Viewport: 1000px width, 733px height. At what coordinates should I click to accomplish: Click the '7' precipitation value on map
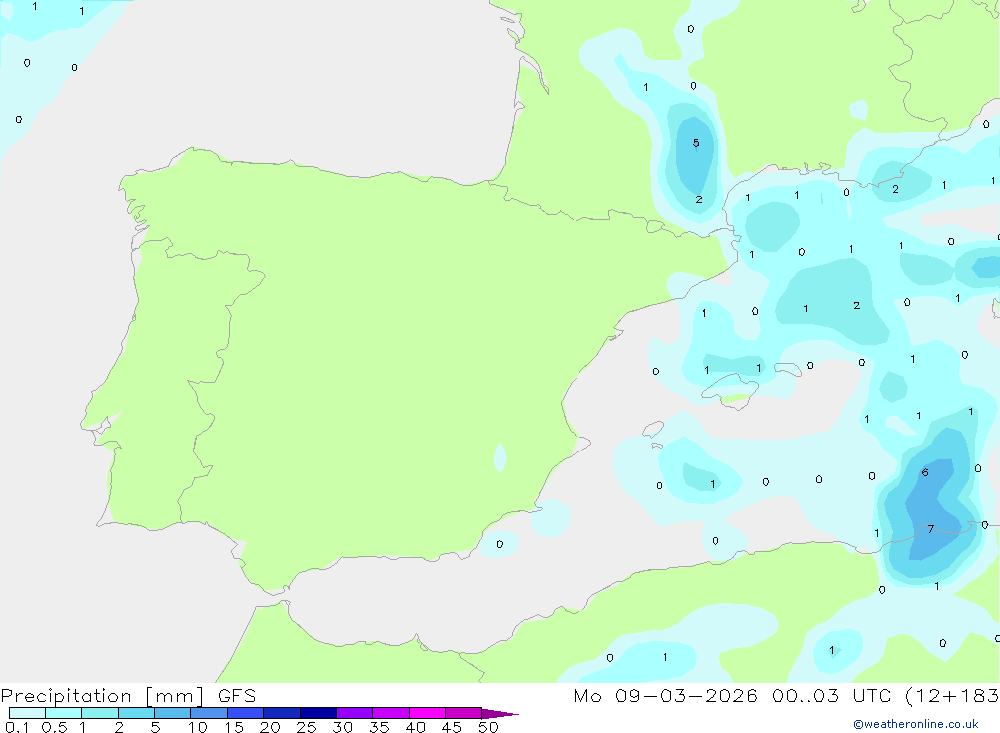pos(931,529)
